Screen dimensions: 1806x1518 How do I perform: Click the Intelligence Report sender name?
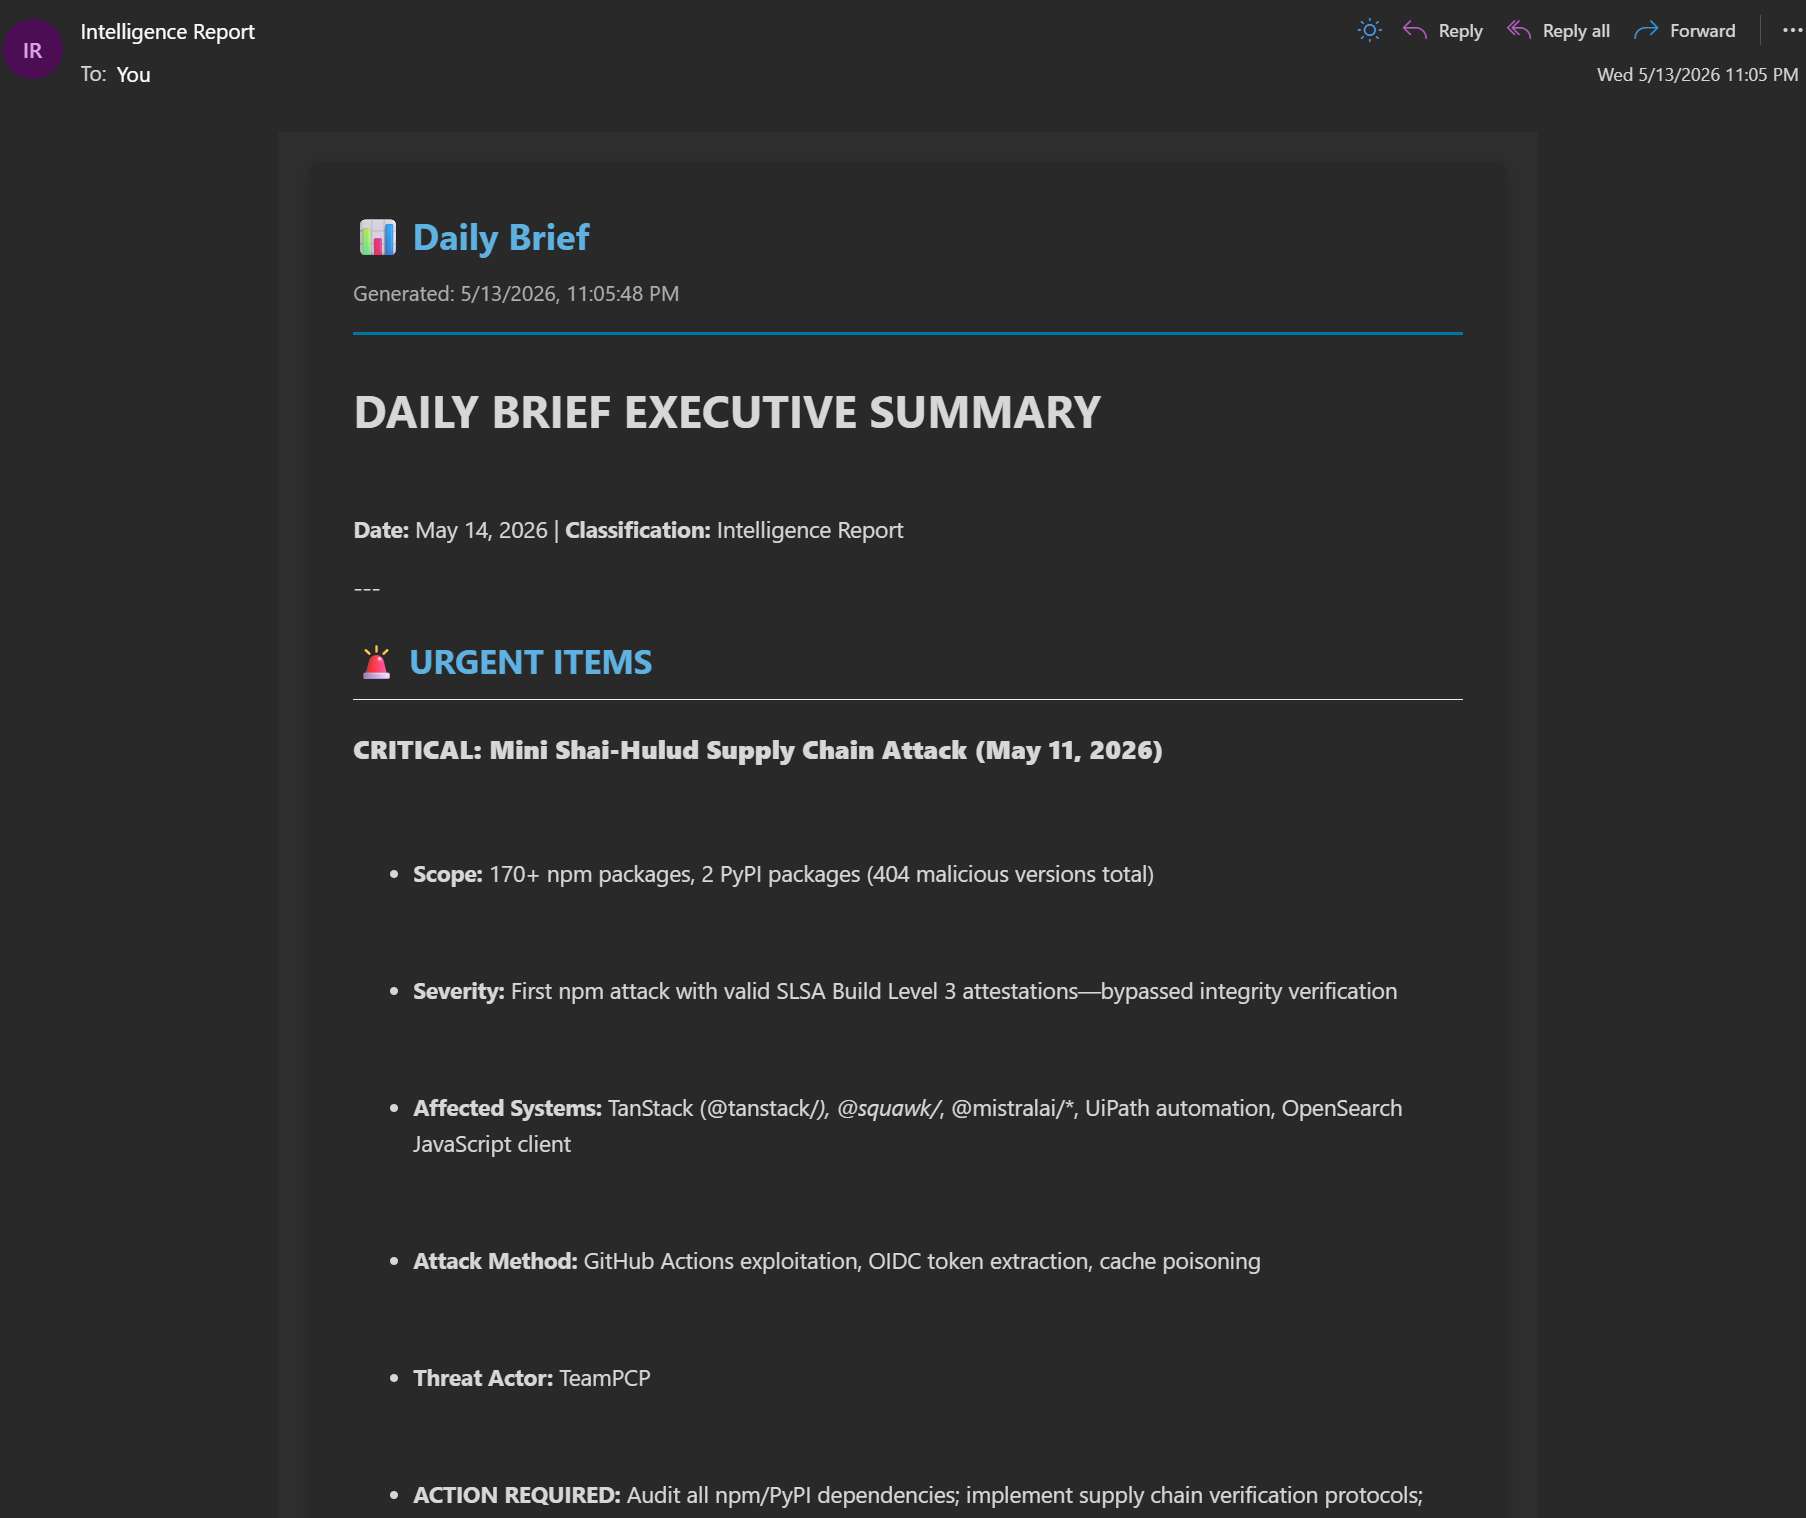pos(168,32)
